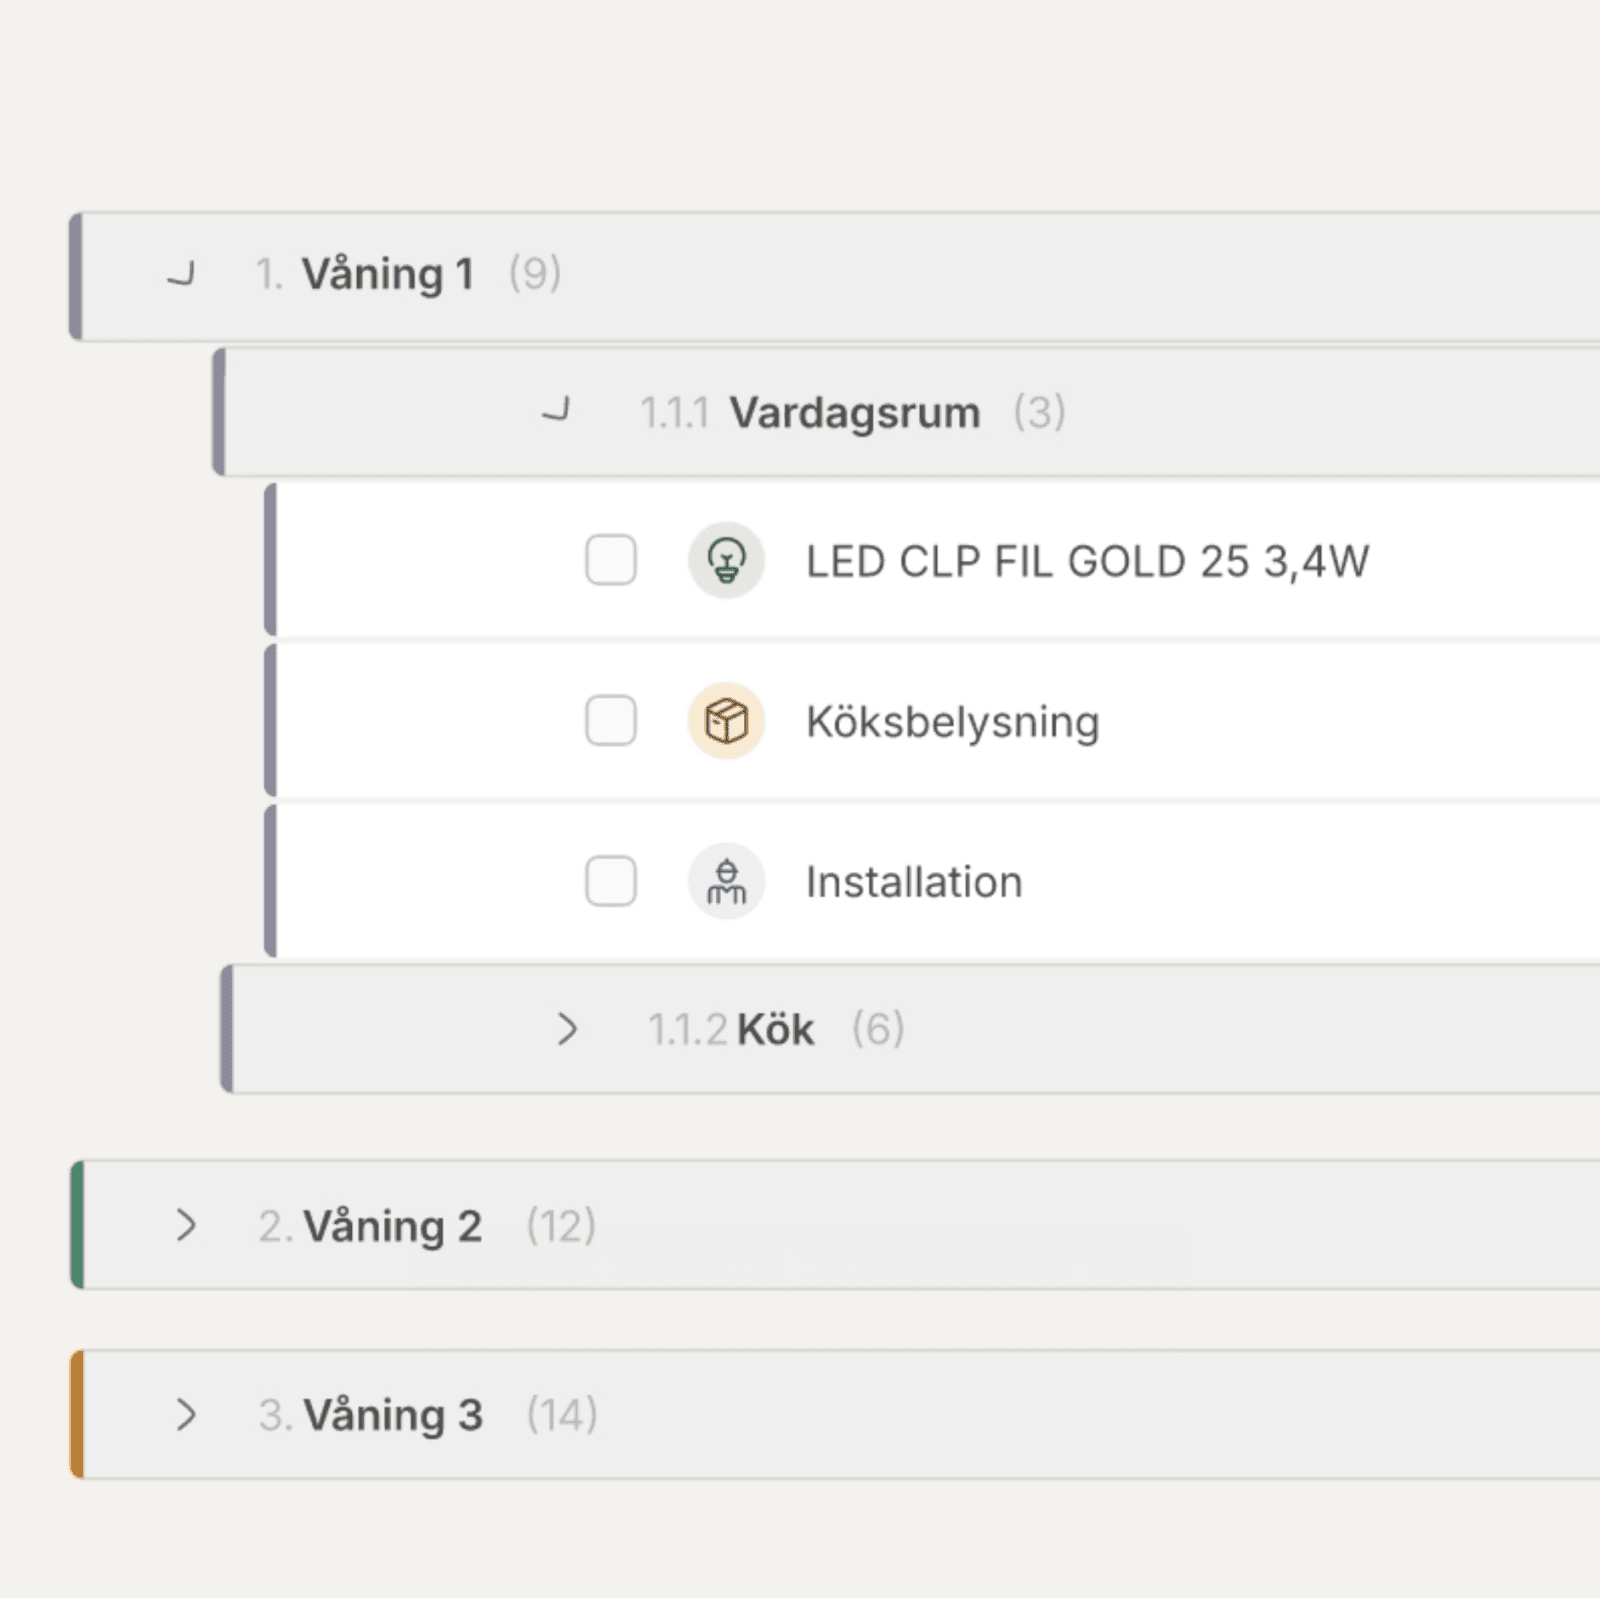Check the Köksbelysning row checkbox
The image size is (1600, 1598).
point(610,721)
